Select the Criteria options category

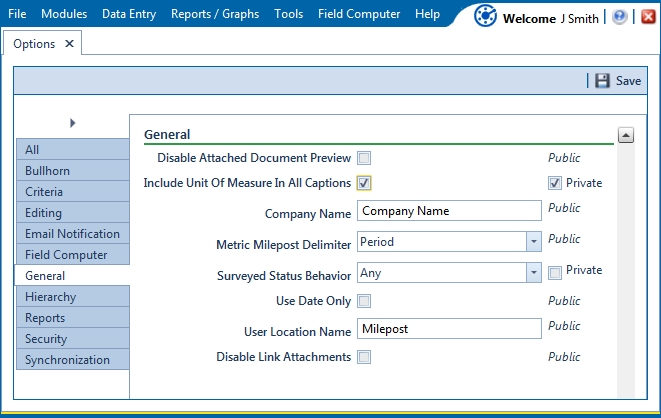73,192
